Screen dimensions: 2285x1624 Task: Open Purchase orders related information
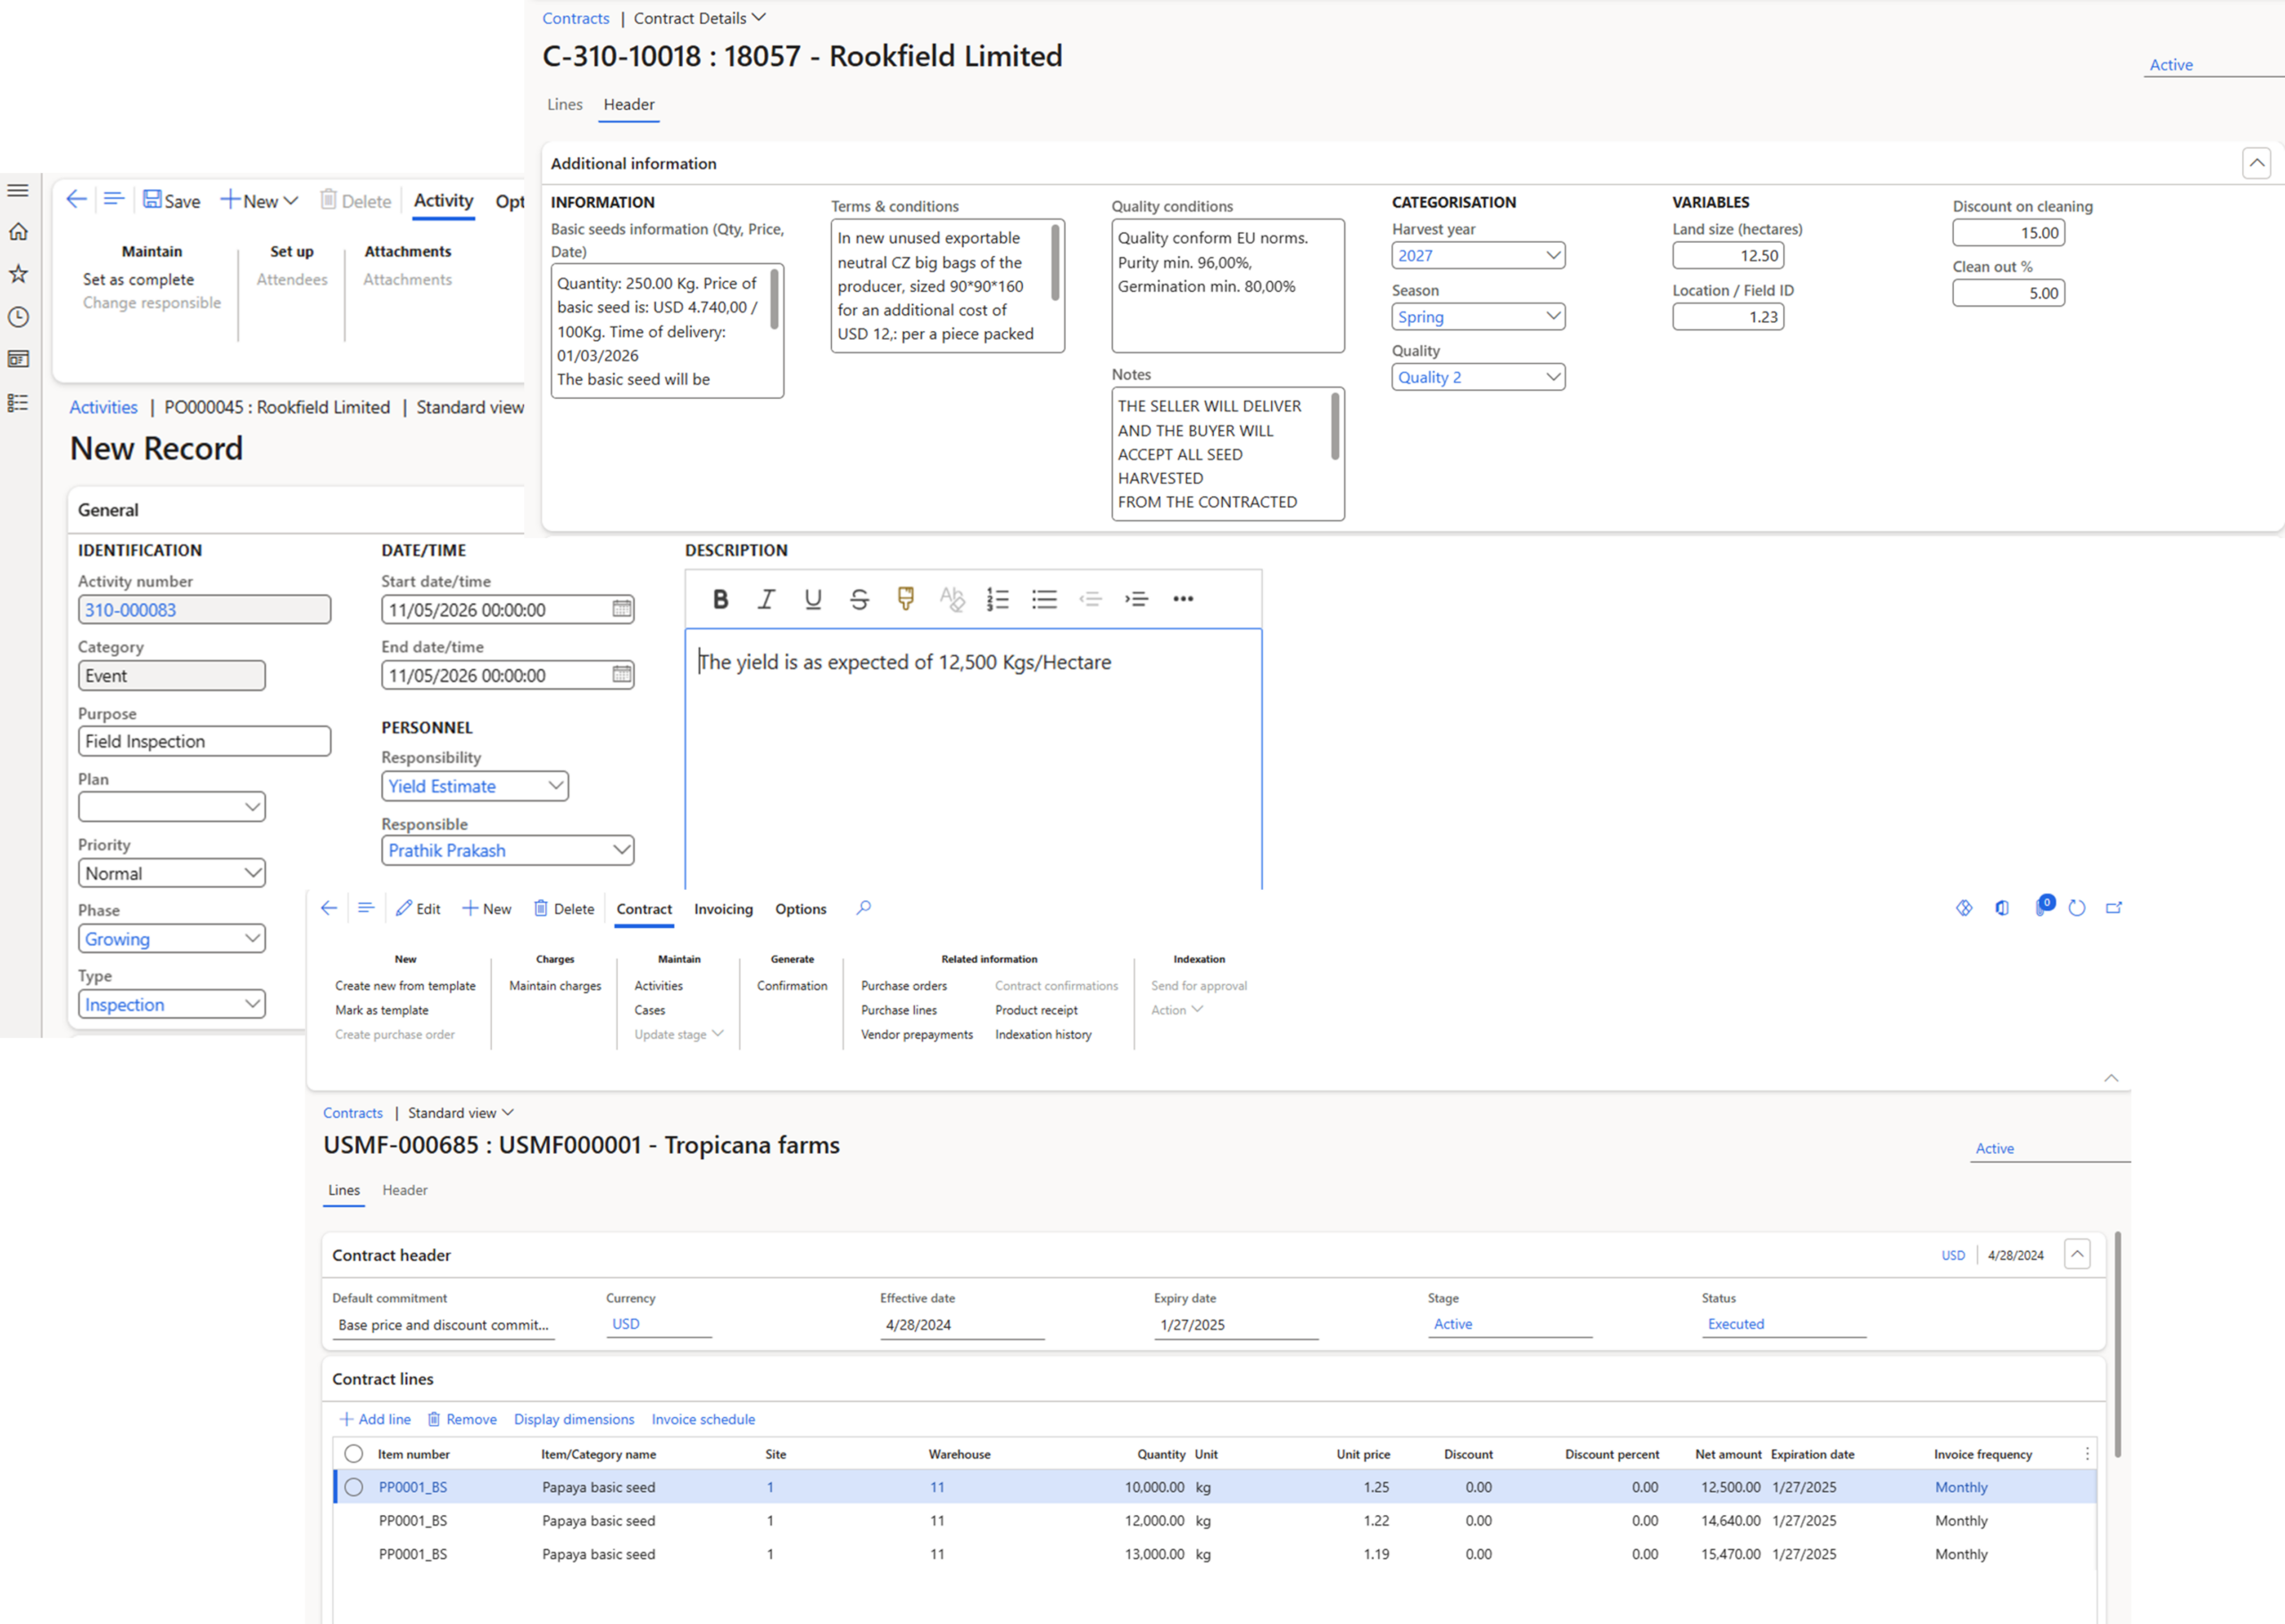tap(904, 986)
